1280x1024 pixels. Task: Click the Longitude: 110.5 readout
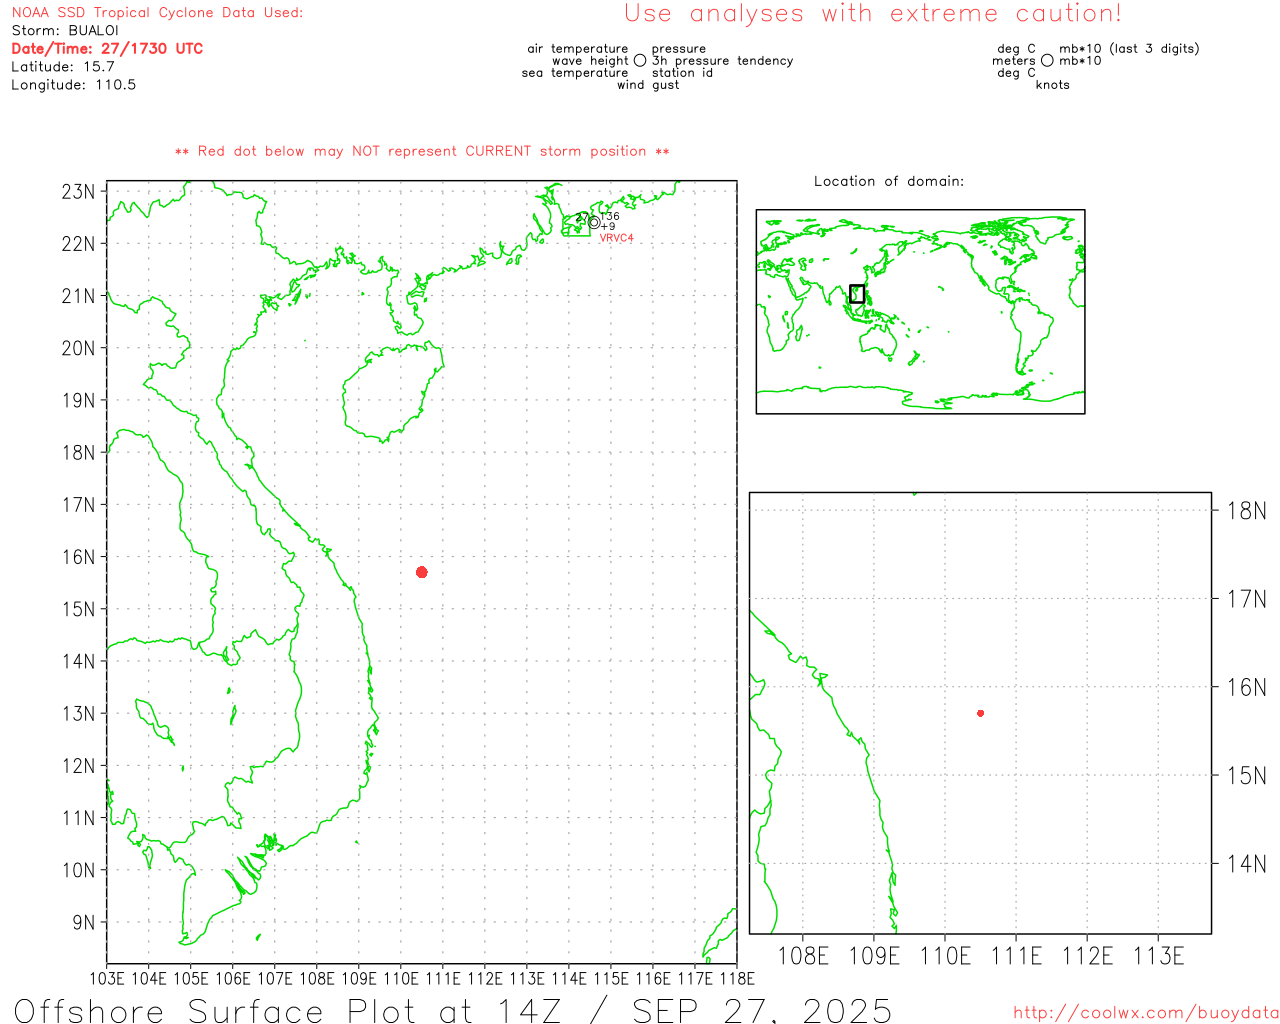click(74, 85)
